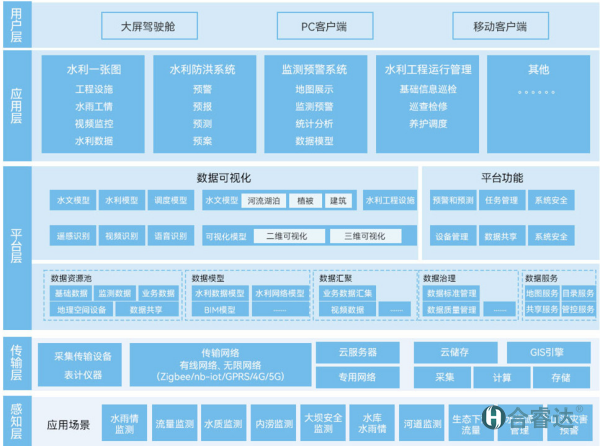Click the 视频监控 item
600x446 pixels.
[x=94, y=123]
